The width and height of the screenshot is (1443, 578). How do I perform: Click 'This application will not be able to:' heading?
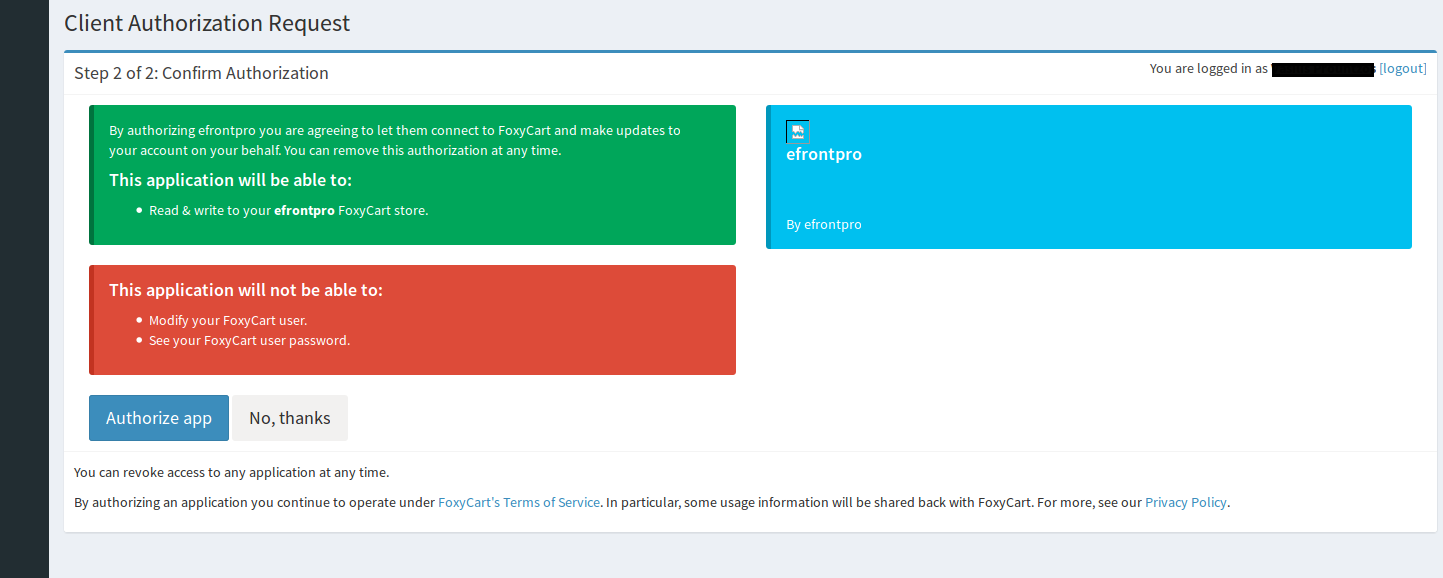coord(246,290)
